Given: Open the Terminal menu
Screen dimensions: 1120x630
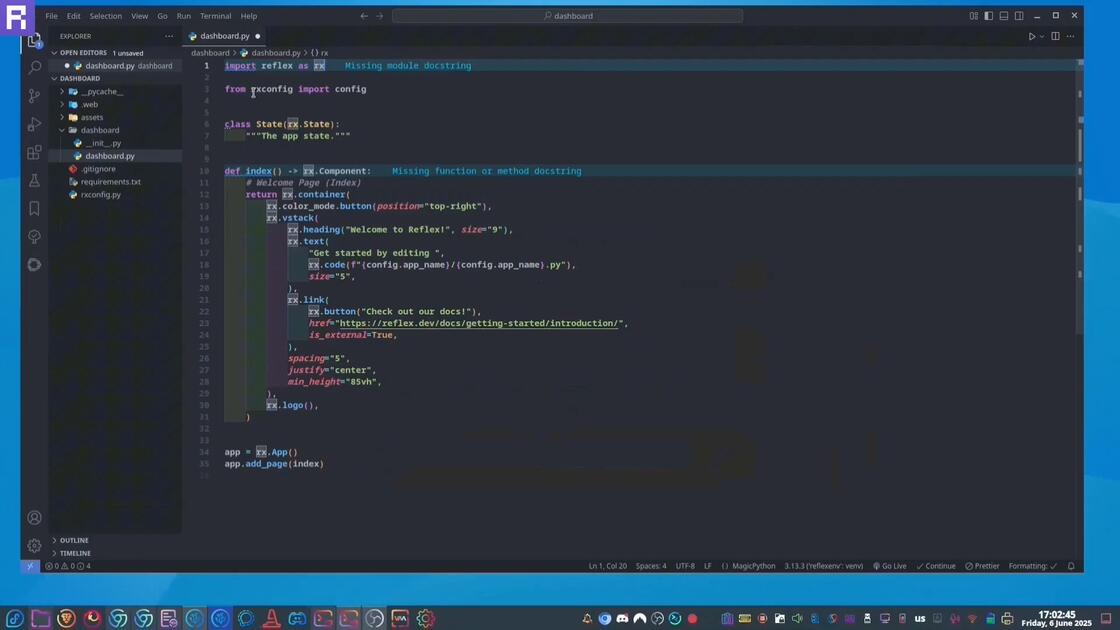Looking at the screenshot, I should [x=215, y=16].
